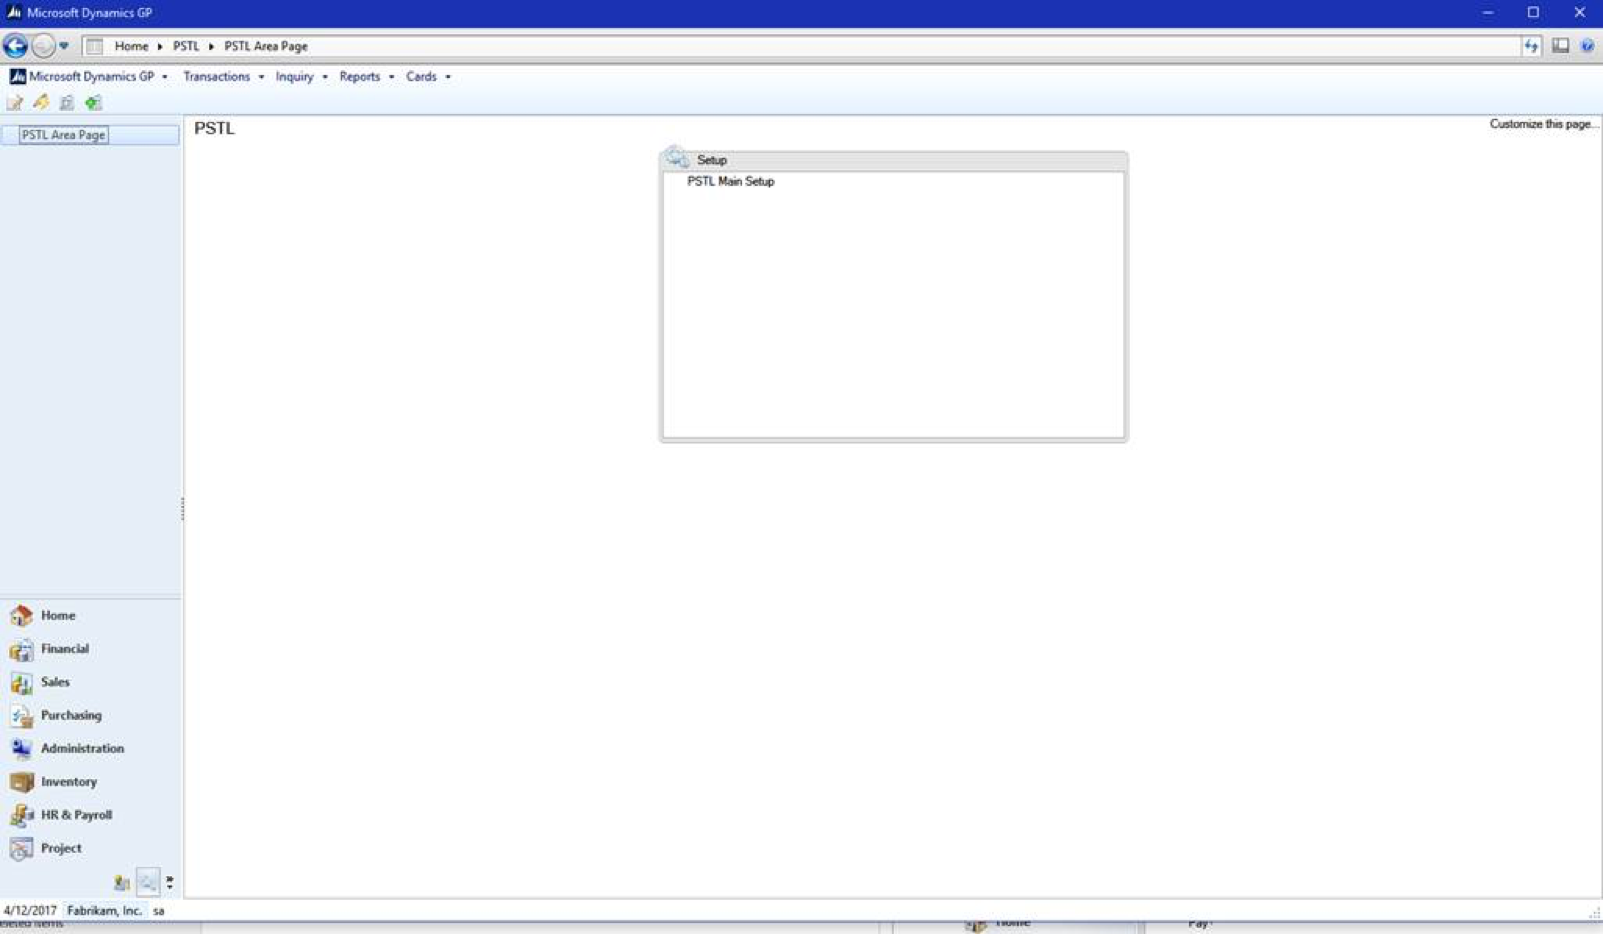
Task: Open the Transactions menu
Action: [216, 76]
